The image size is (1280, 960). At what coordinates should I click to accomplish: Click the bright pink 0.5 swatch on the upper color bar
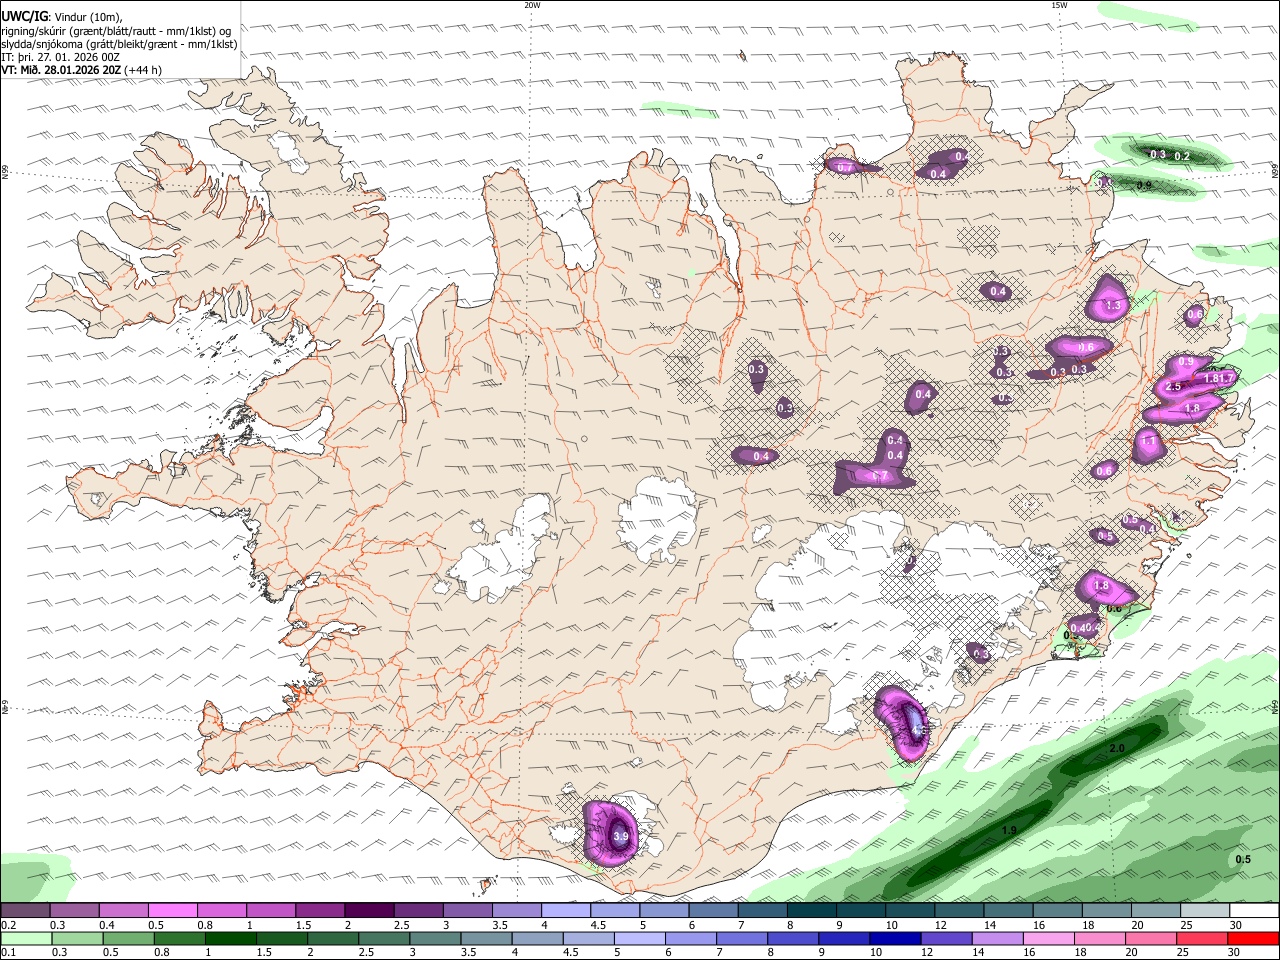172,911
